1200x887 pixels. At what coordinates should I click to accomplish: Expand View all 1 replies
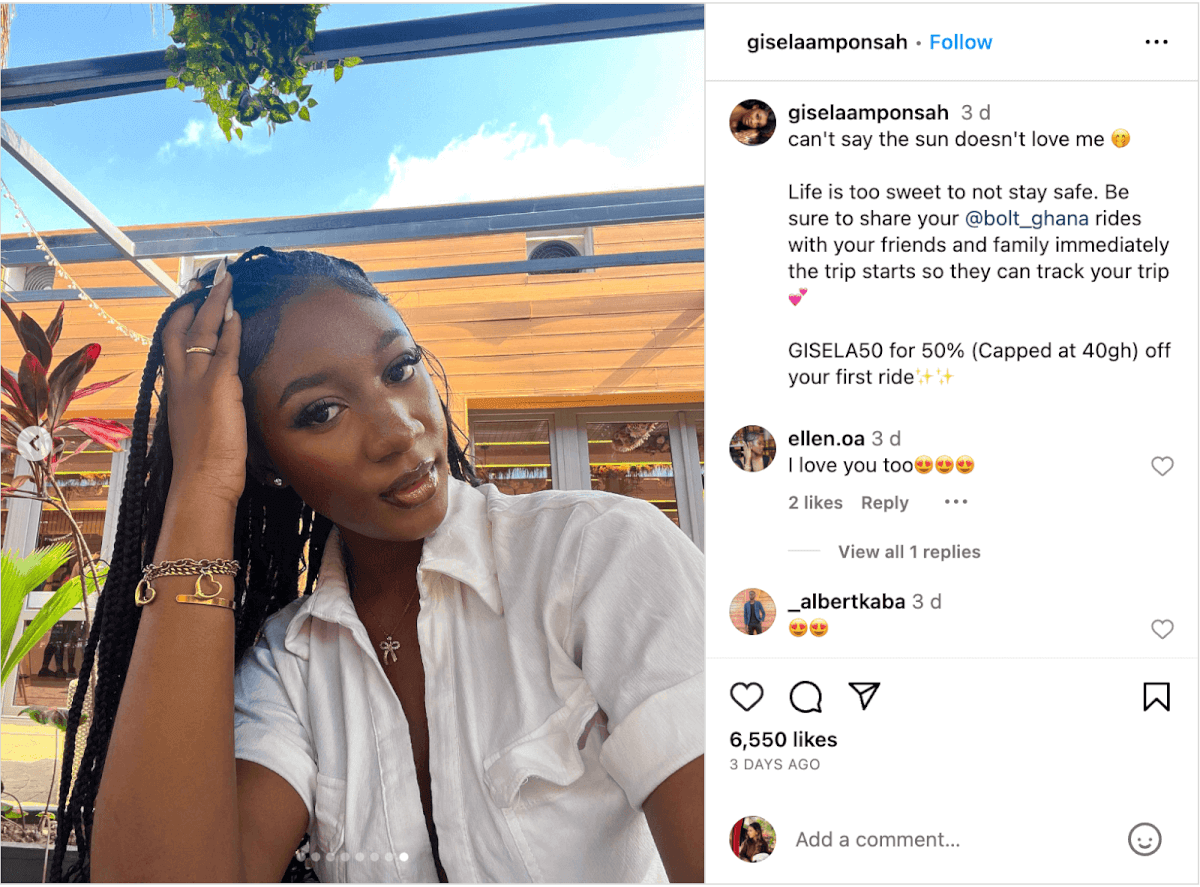pos(909,552)
